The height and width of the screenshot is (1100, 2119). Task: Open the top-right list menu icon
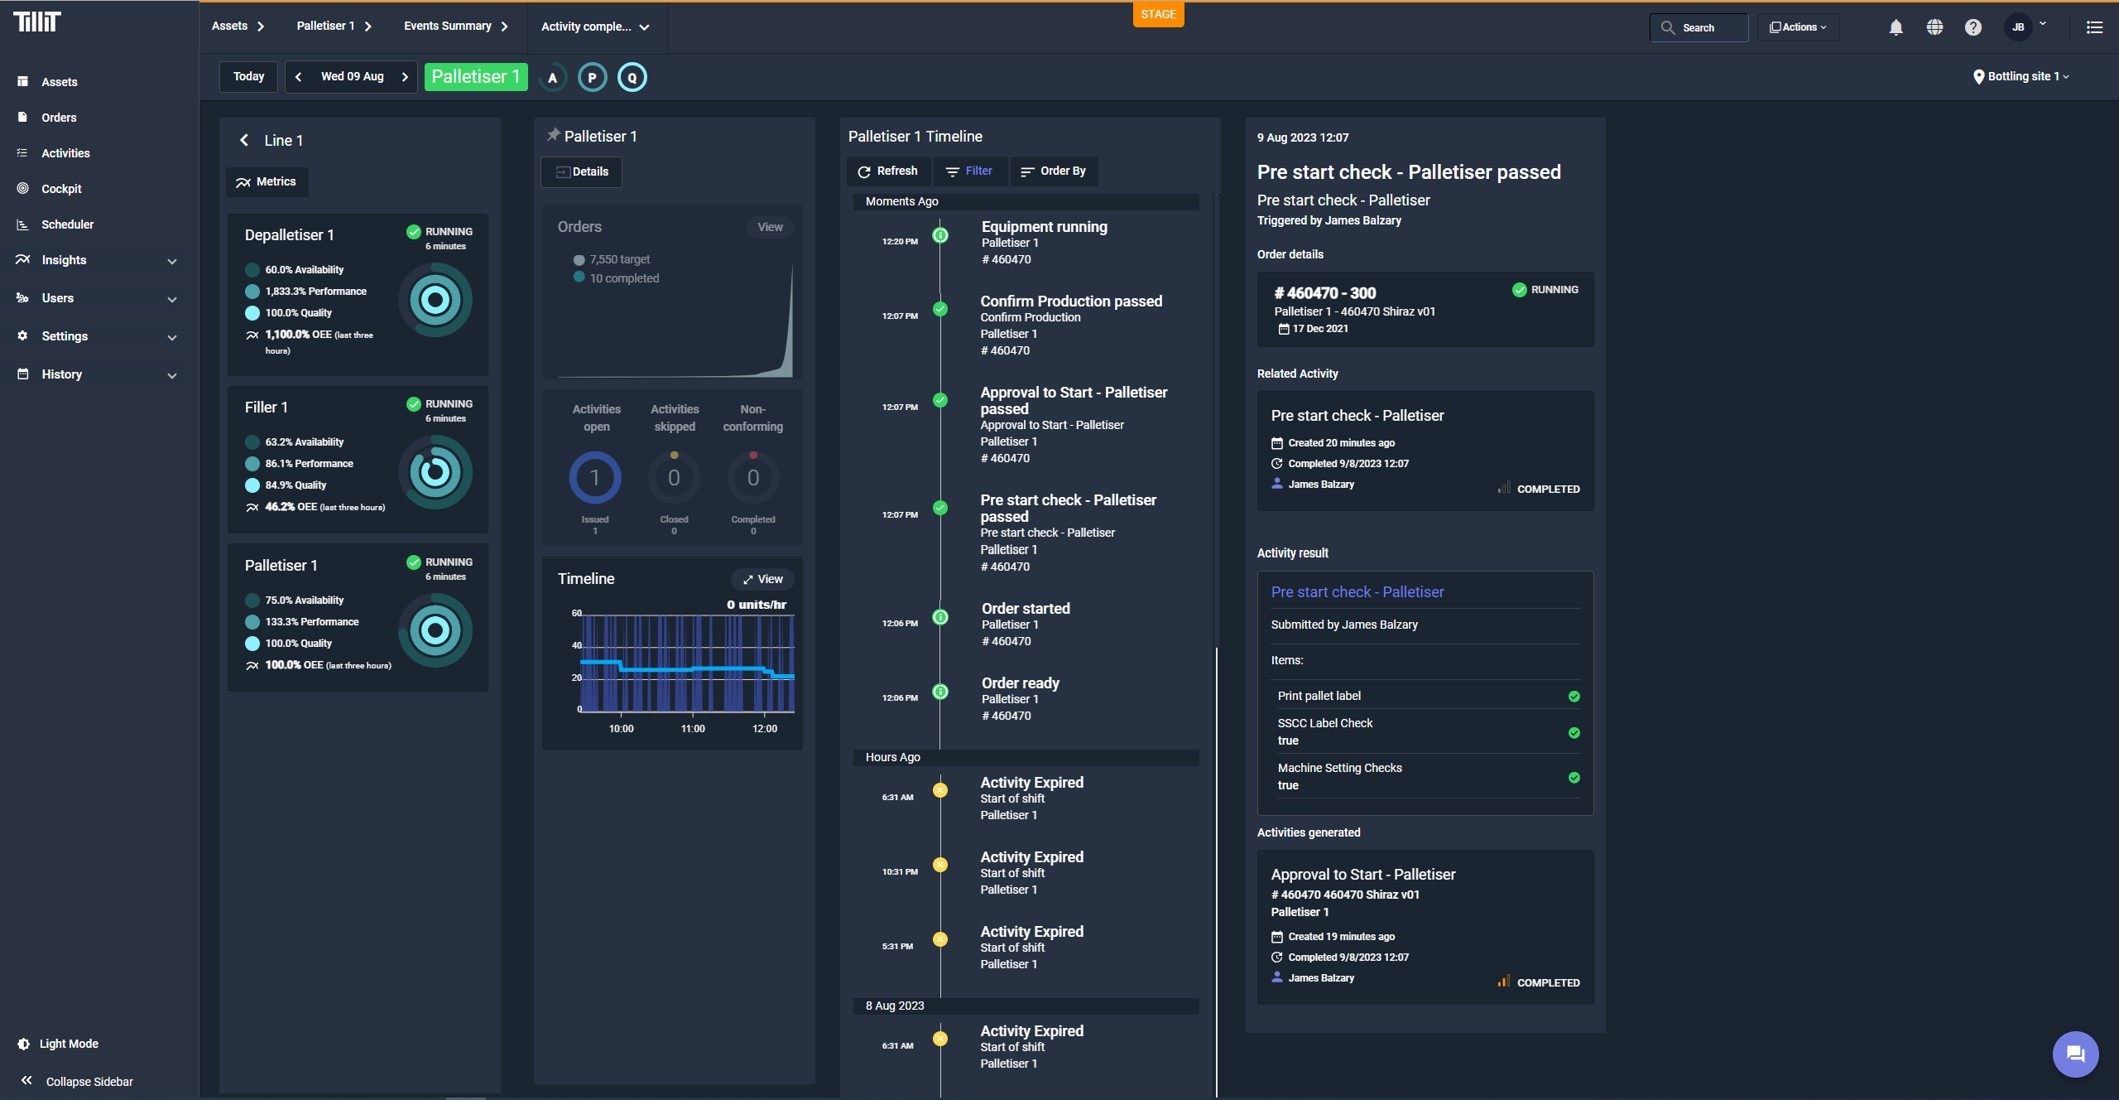tap(2094, 27)
